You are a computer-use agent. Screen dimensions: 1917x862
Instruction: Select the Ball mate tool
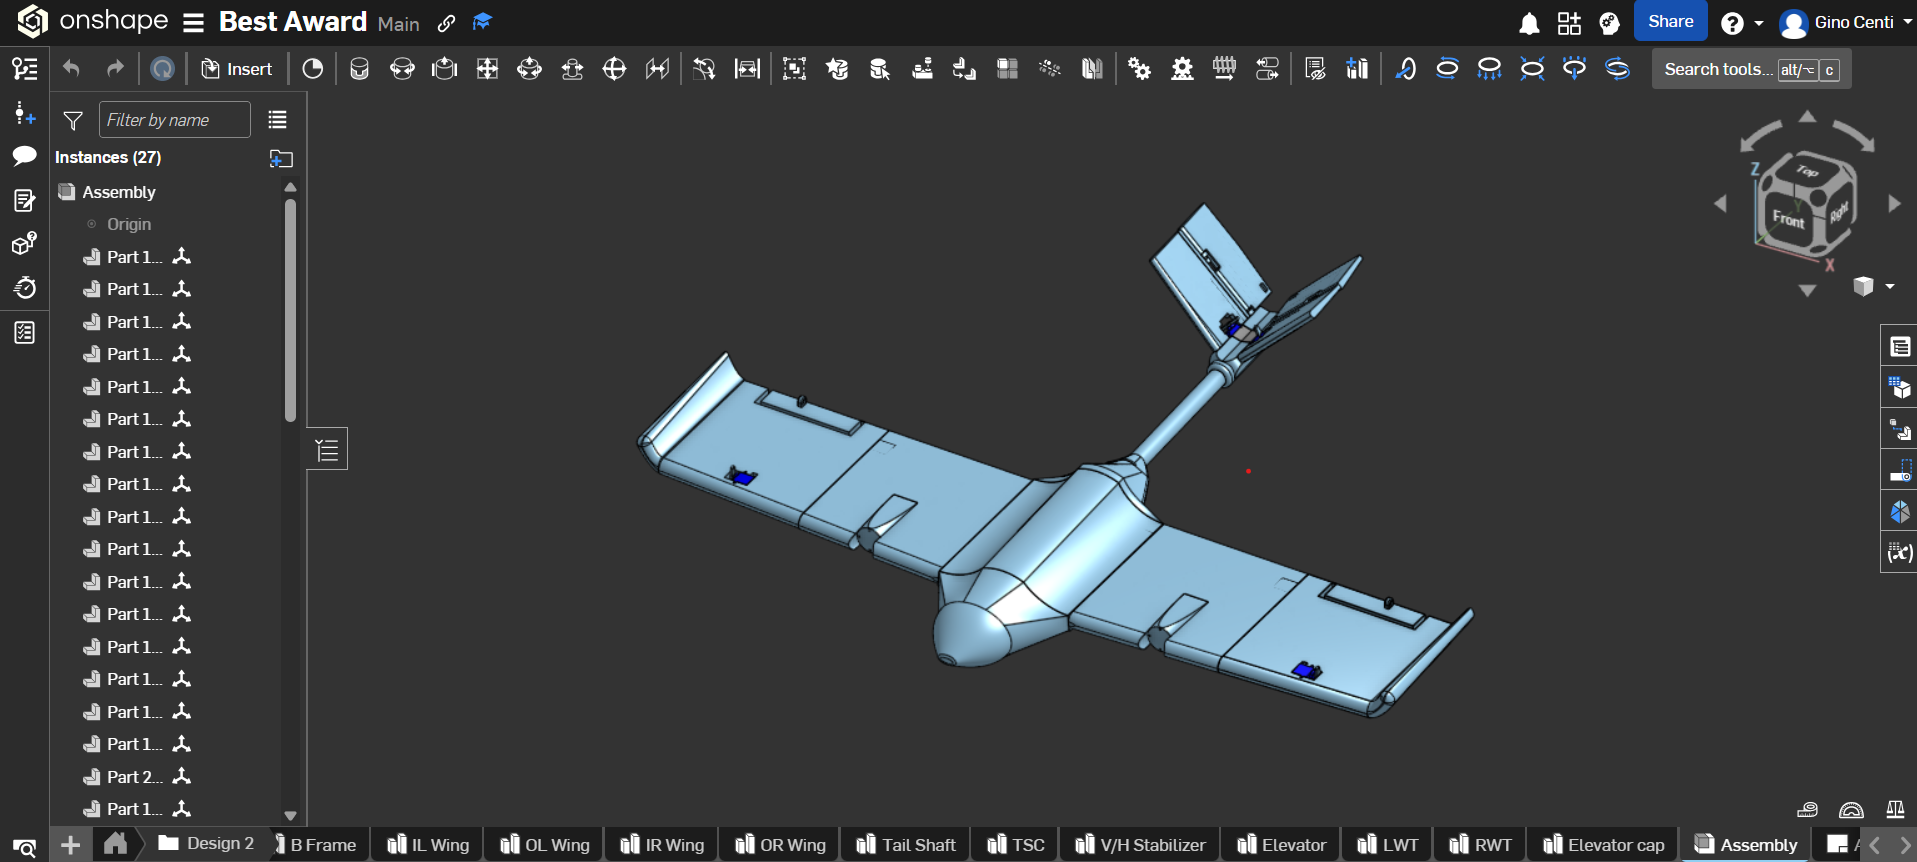(614, 69)
